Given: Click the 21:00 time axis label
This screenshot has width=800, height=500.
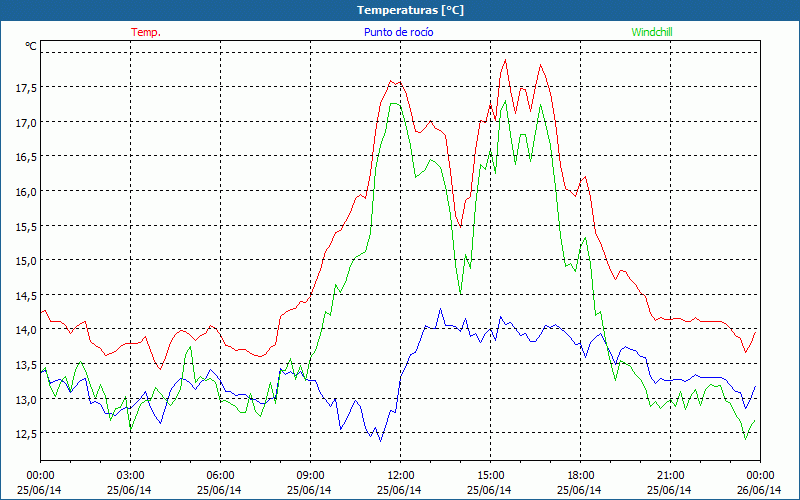Looking at the screenshot, I should coord(670,476).
